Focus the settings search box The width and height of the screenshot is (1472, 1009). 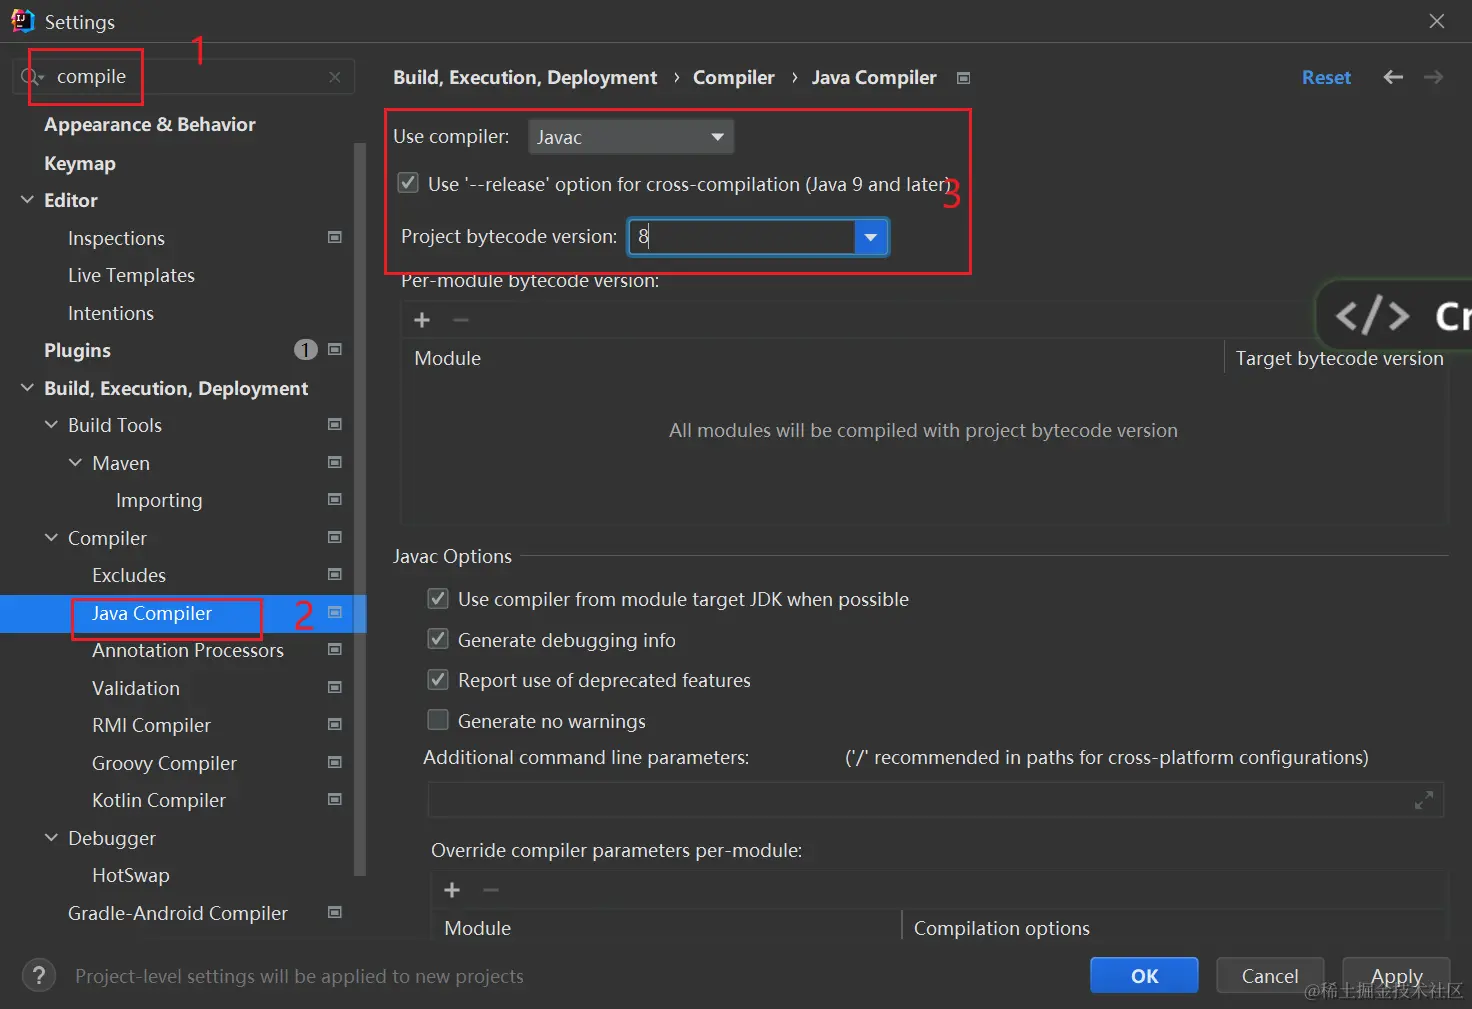coord(185,77)
